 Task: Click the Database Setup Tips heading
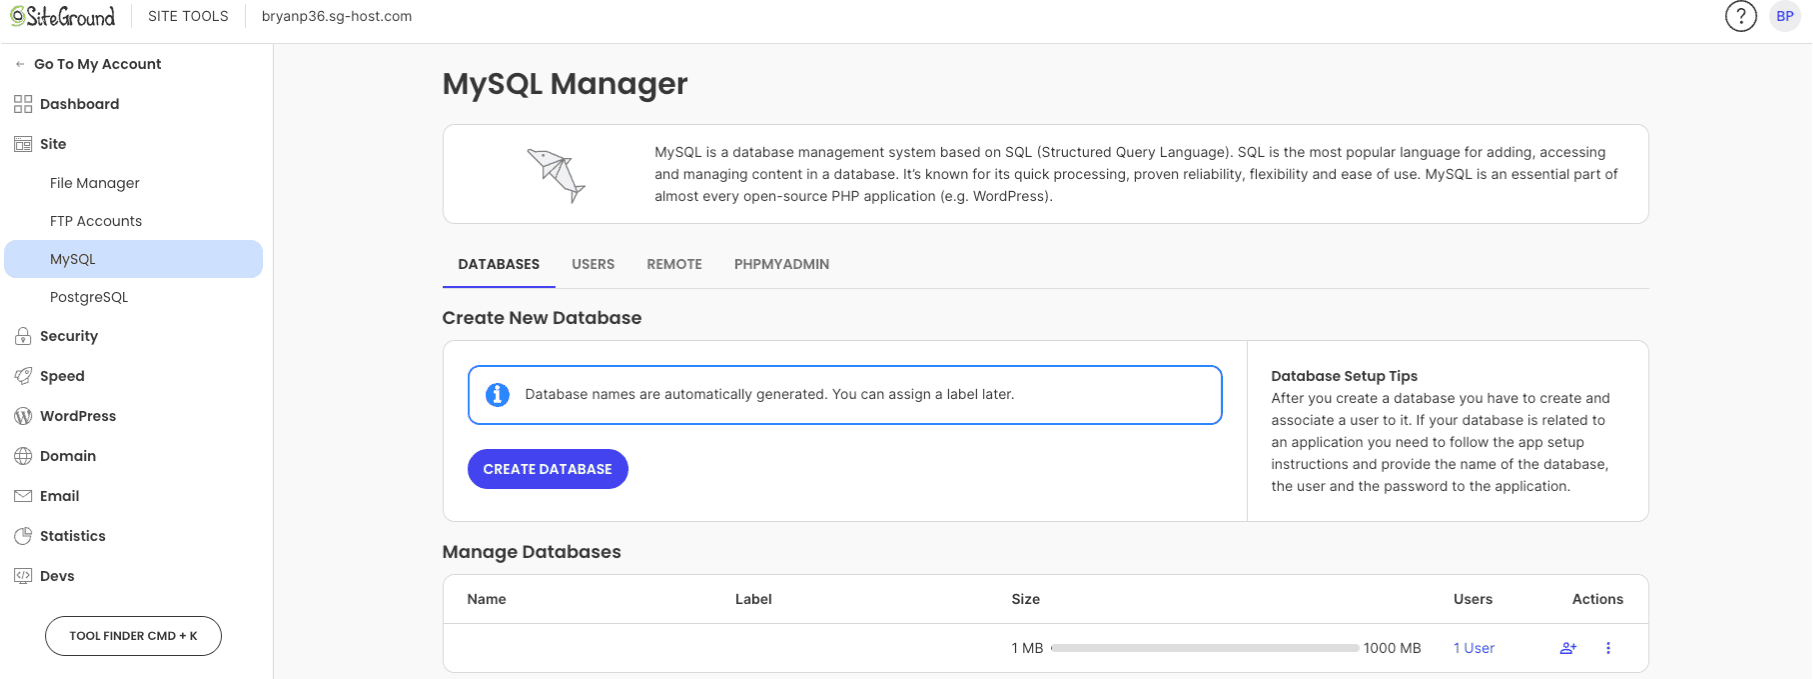1345,376
